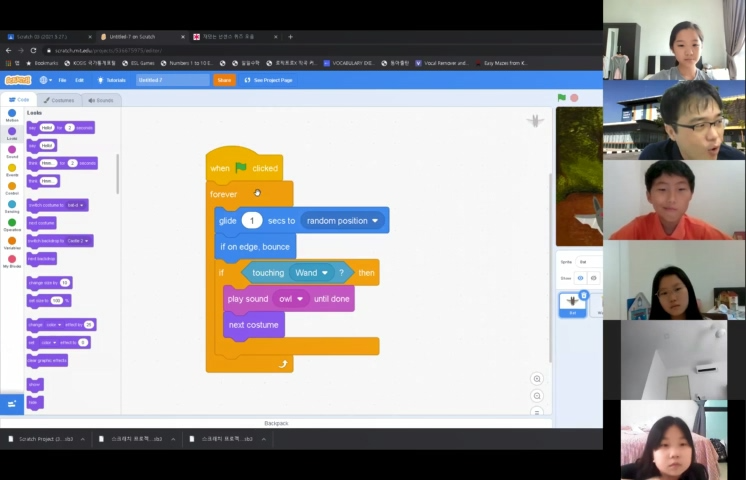This screenshot has height=480, width=746.
Task: Switch to browser tab Scratch 03
Action: click(47, 37)
